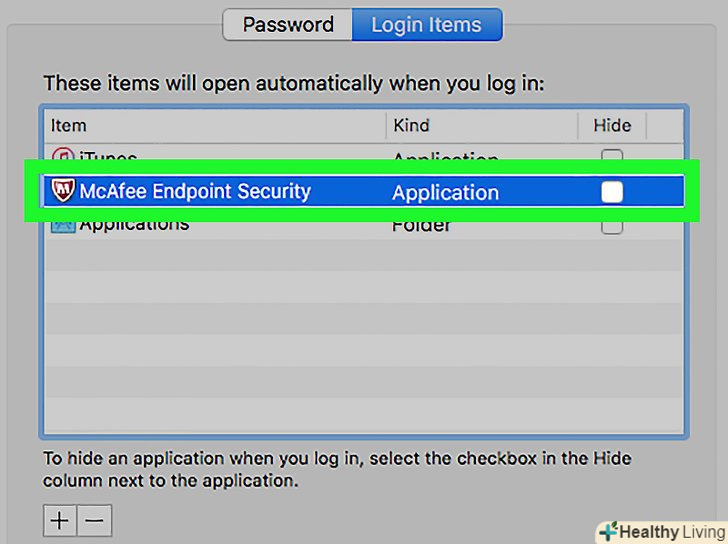The height and width of the screenshot is (544, 728).
Task: Check Hide box for Applications folder
Action: (x=611, y=225)
